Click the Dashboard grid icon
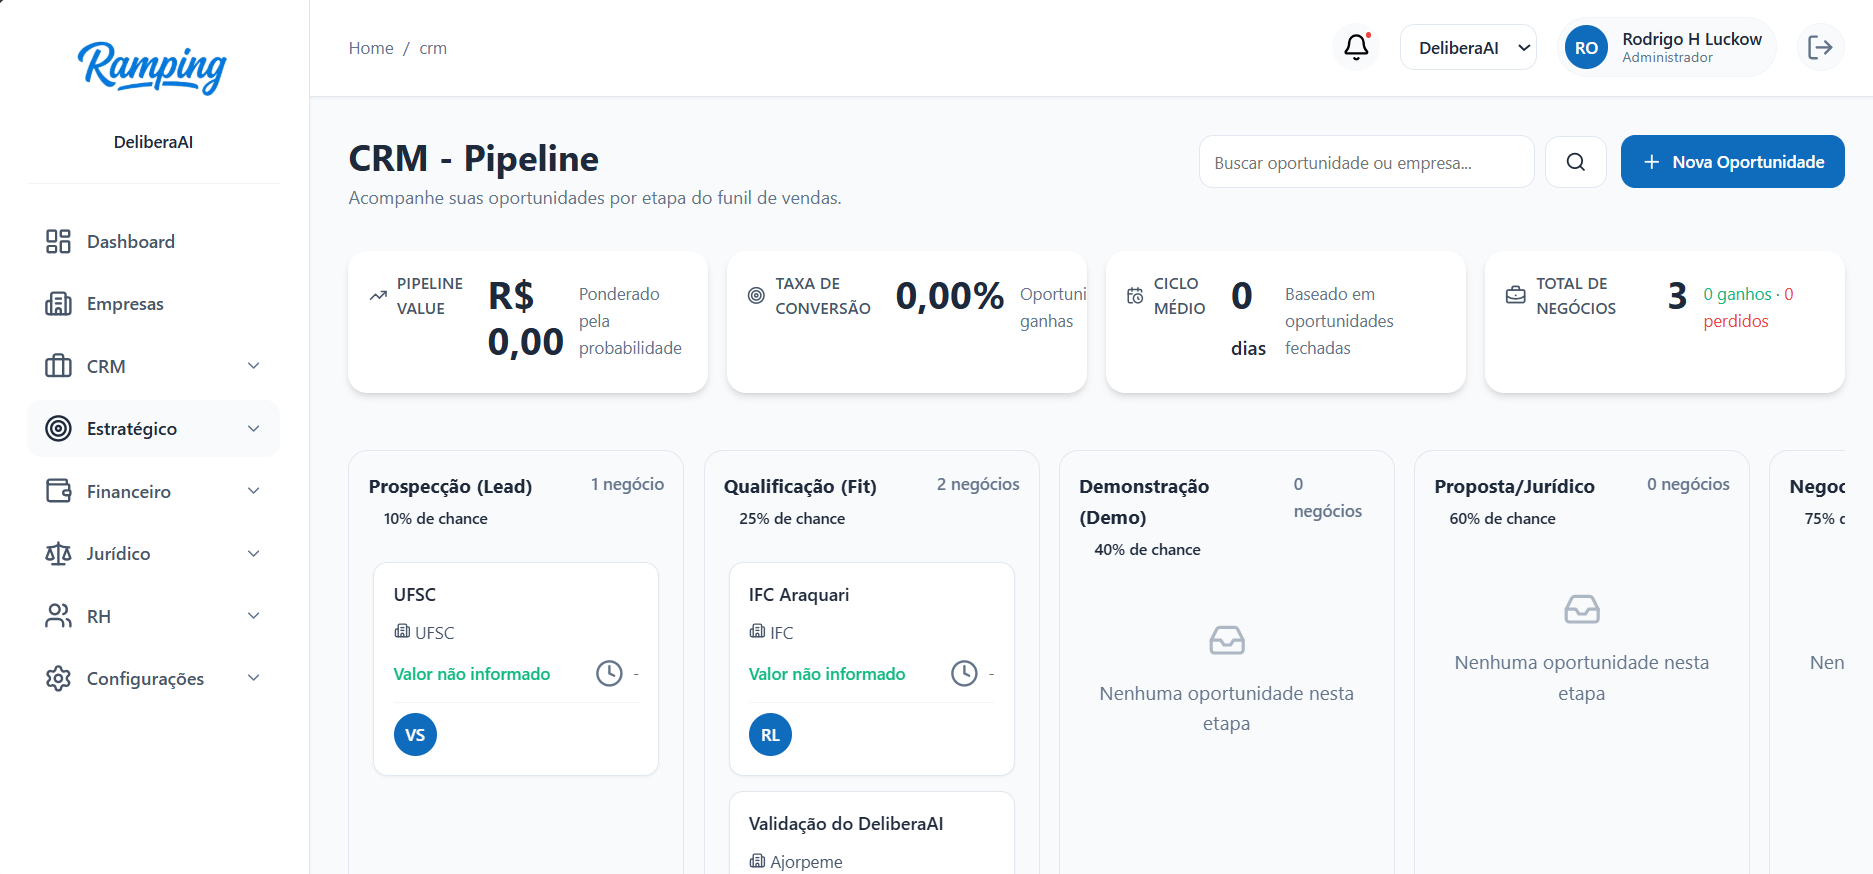1873x874 pixels. click(58, 241)
